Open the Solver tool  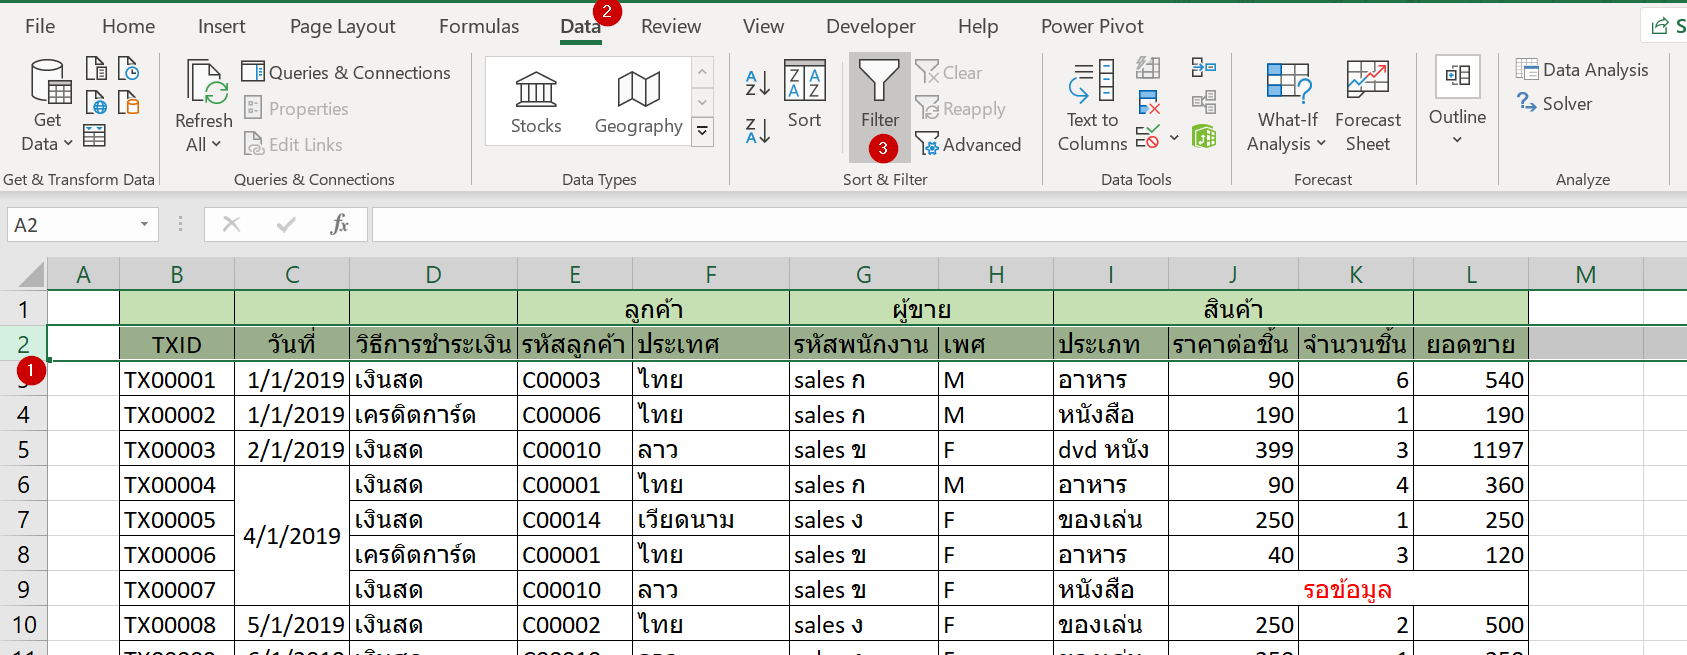[x=1554, y=103]
